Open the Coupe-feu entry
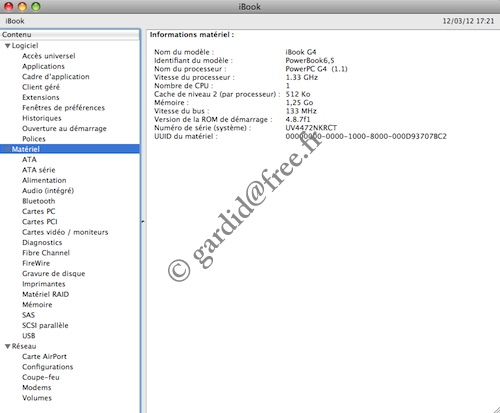 pyautogui.click(x=41, y=377)
